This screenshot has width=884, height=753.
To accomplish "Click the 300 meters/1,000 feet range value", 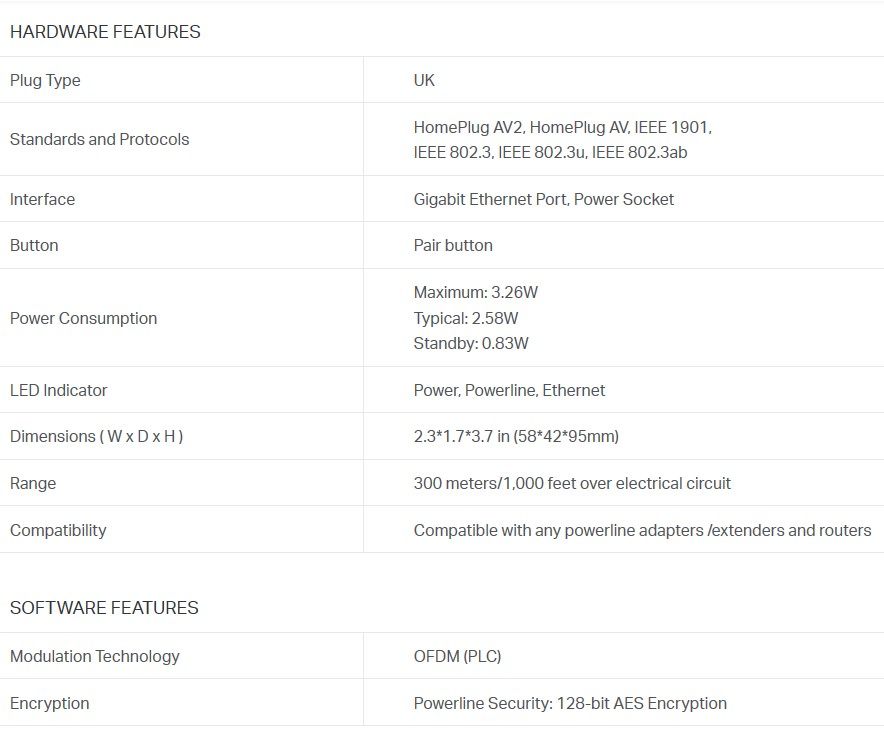I will tap(572, 483).
